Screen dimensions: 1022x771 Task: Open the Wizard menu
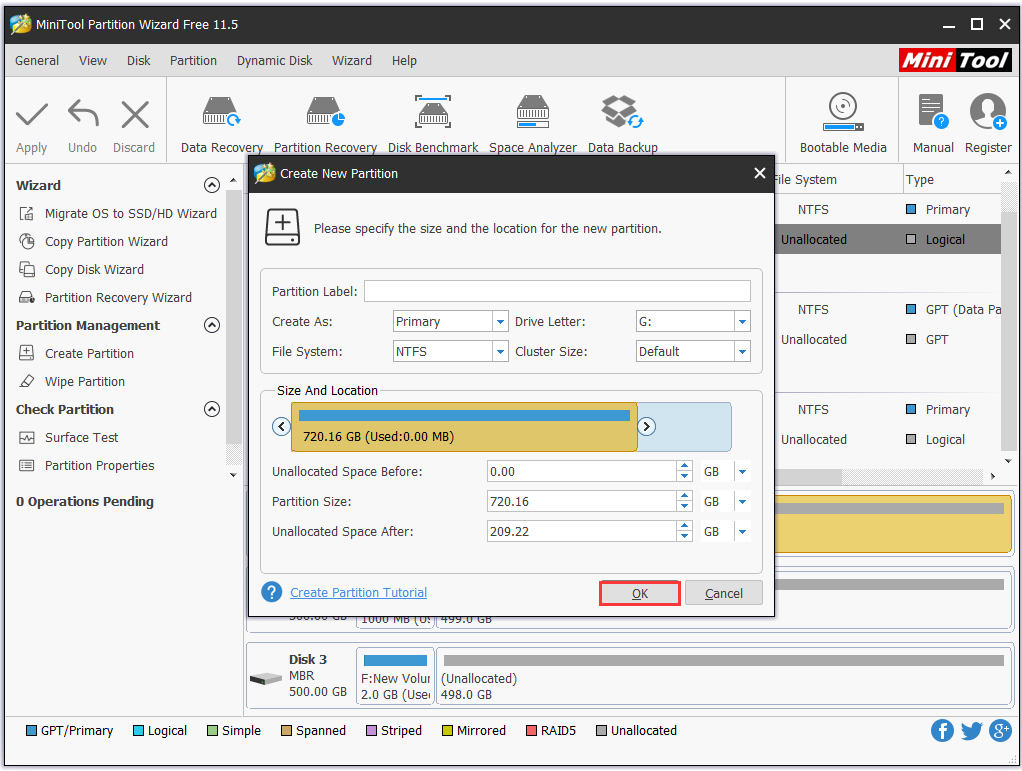coord(352,61)
